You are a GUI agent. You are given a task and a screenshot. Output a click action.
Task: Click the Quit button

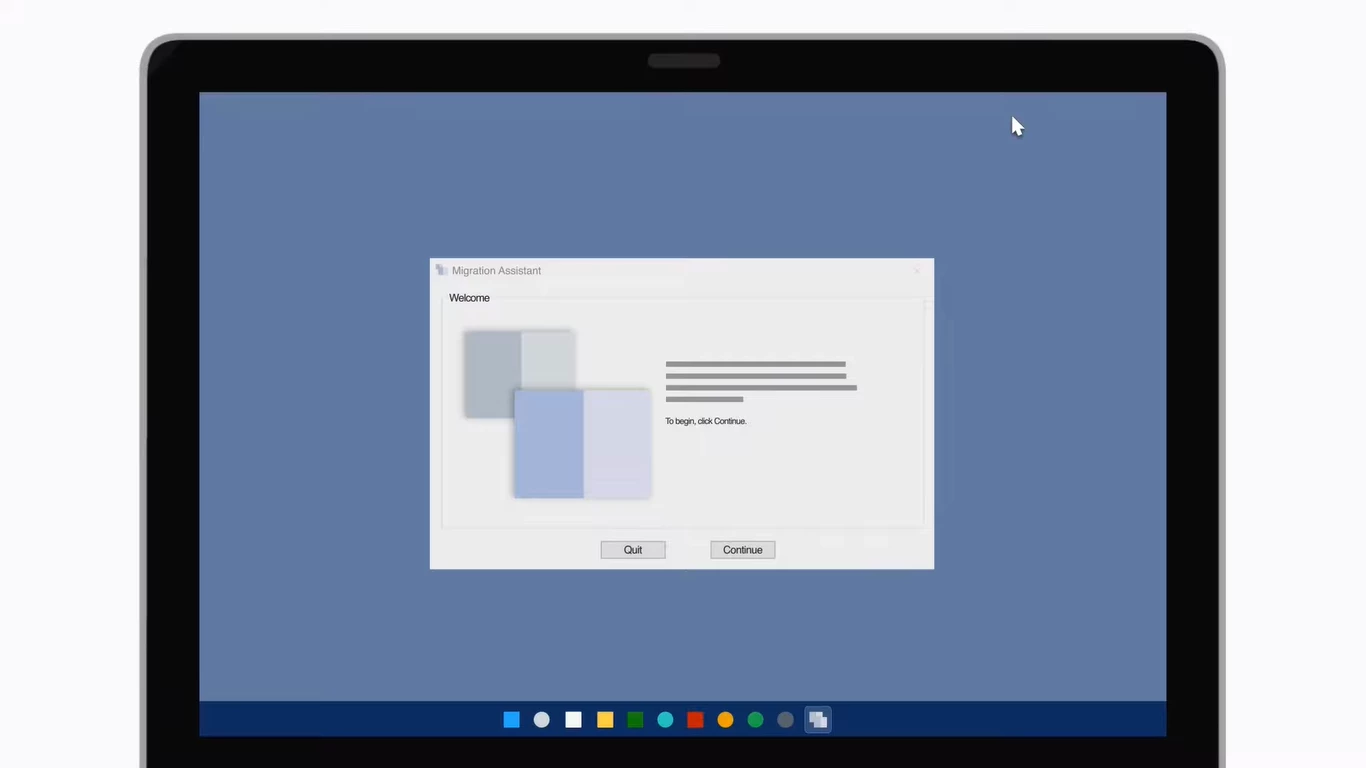click(x=633, y=550)
